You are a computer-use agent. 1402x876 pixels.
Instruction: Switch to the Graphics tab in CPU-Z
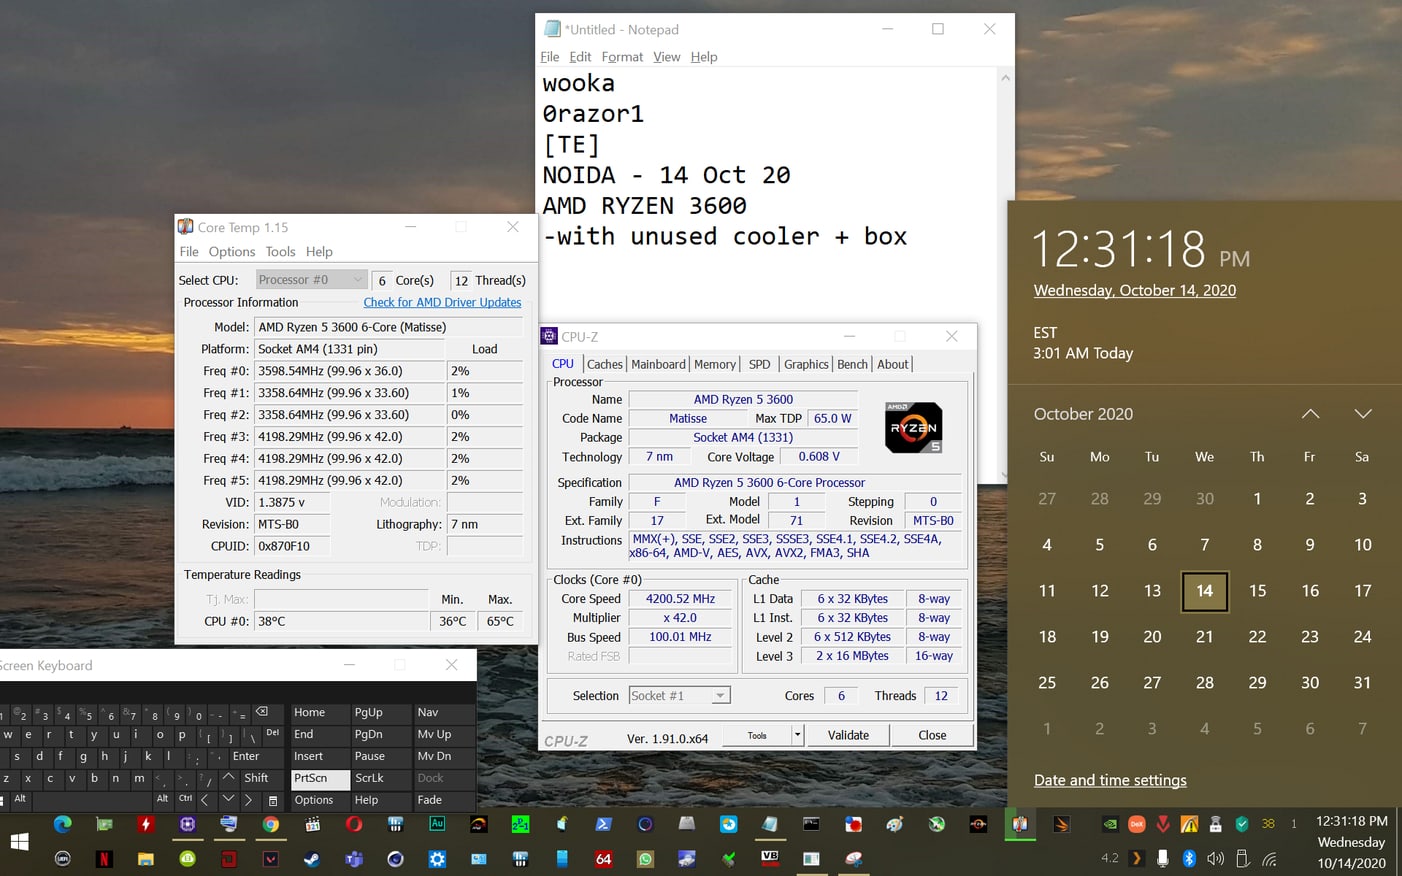click(806, 364)
